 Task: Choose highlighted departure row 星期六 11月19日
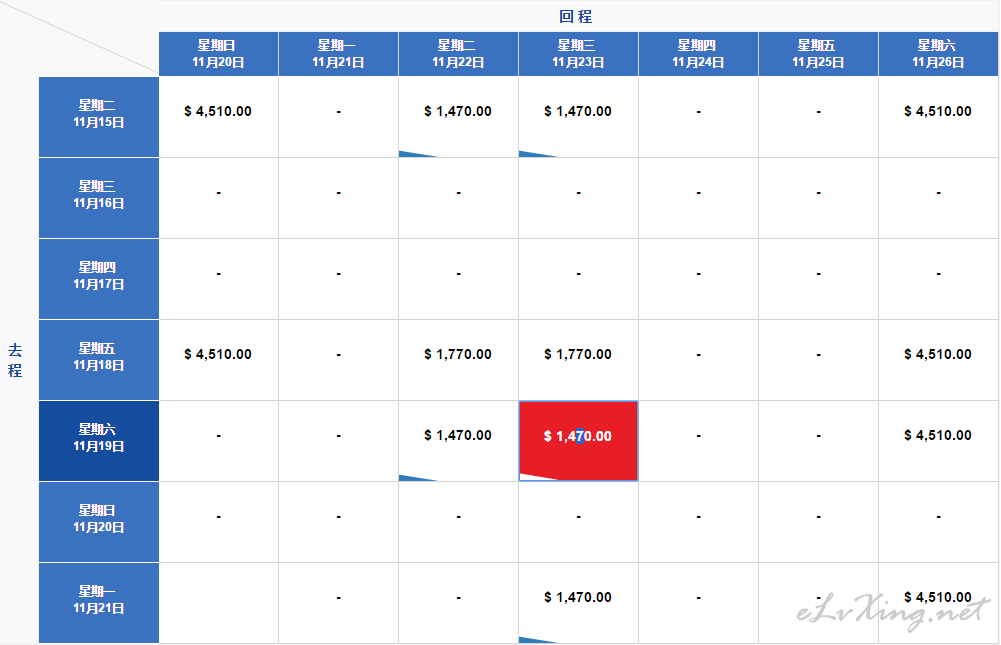(x=99, y=441)
